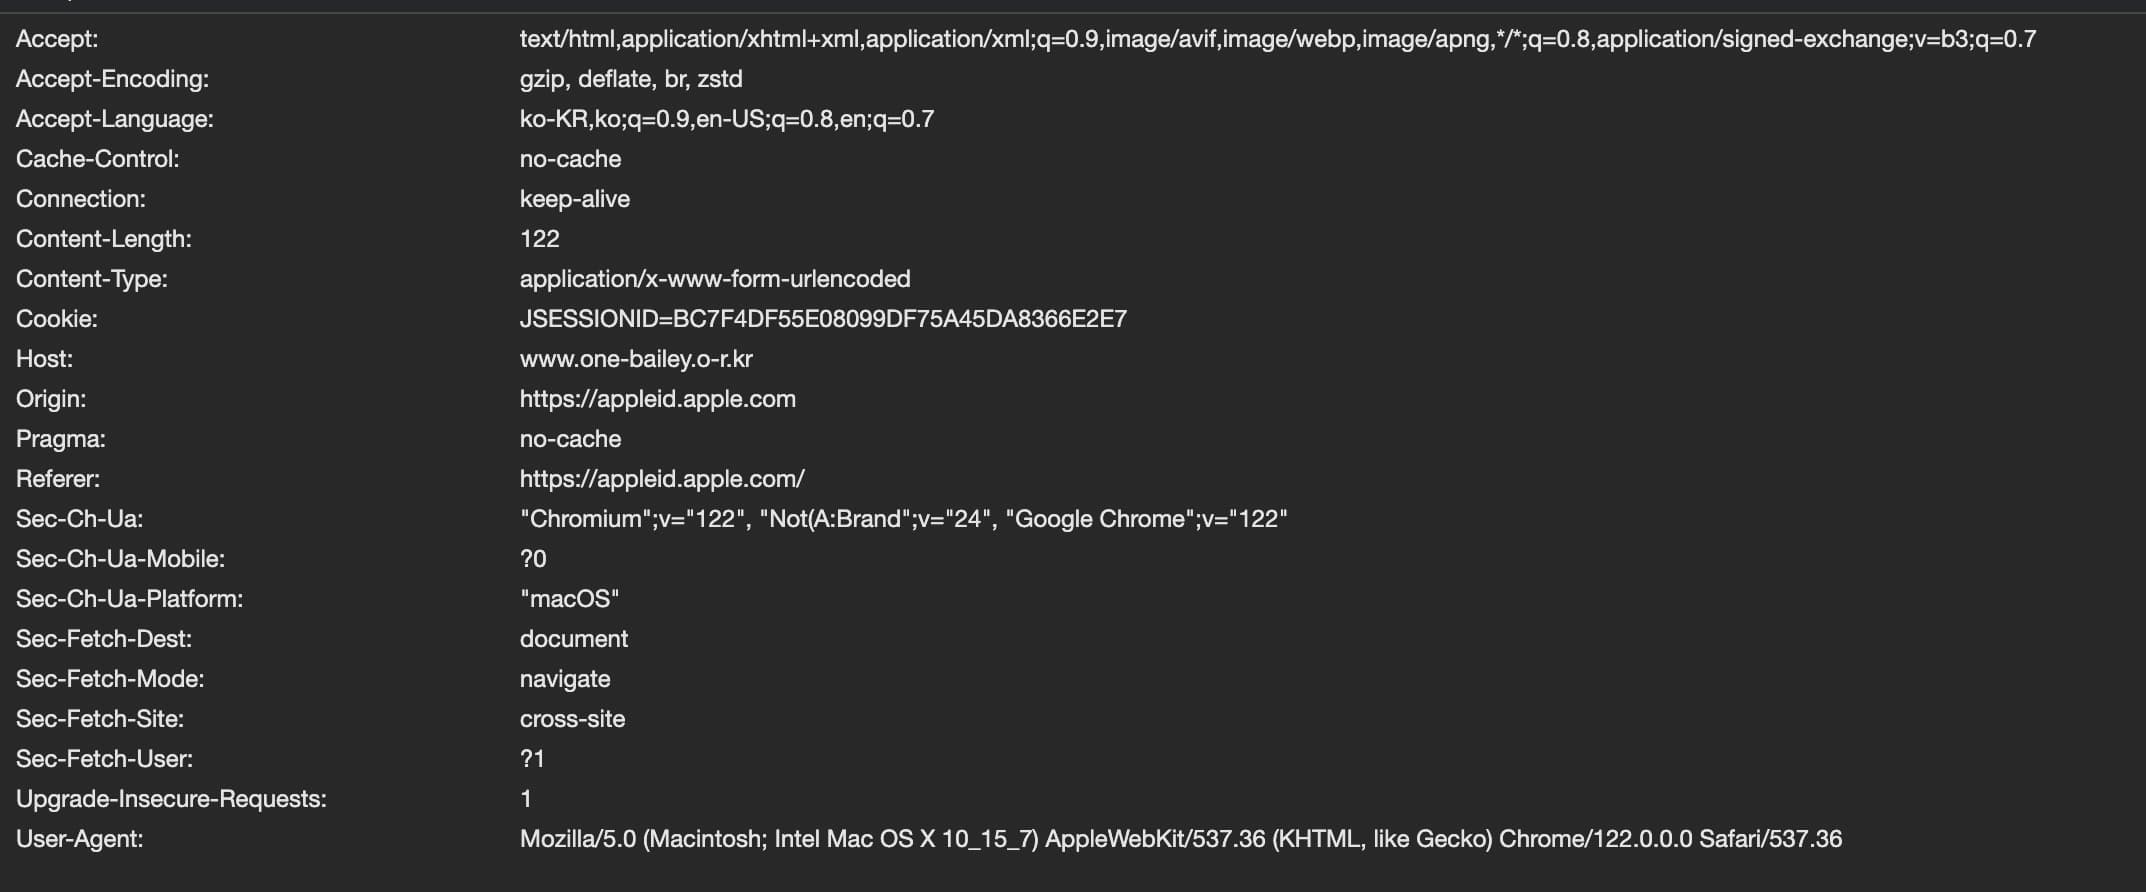Viewport: 2146px width, 892px height.
Task: Select the keep-alive Connection value
Action: pyautogui.click(x=574, y=199)
